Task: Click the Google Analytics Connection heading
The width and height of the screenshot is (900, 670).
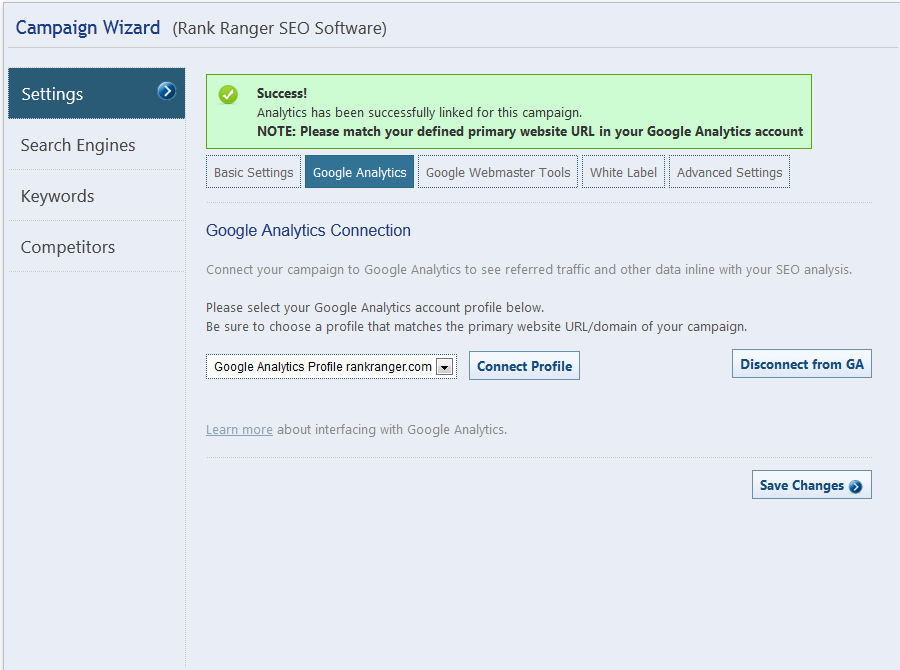Action: (x=308, y=231)
